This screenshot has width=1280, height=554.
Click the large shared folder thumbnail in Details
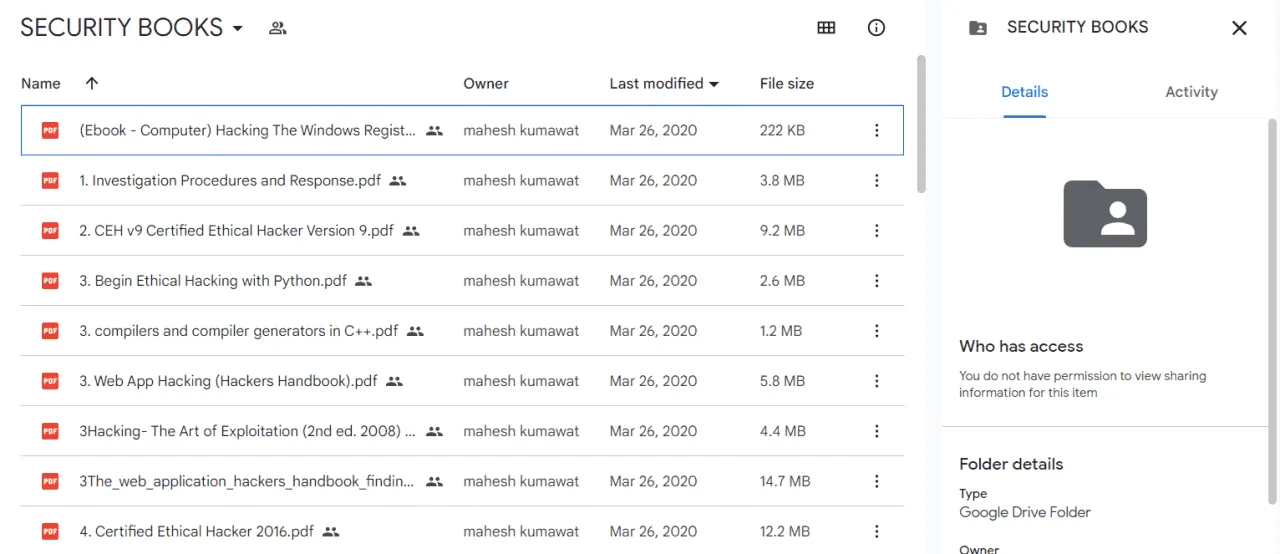click(x=1105, y=213)
